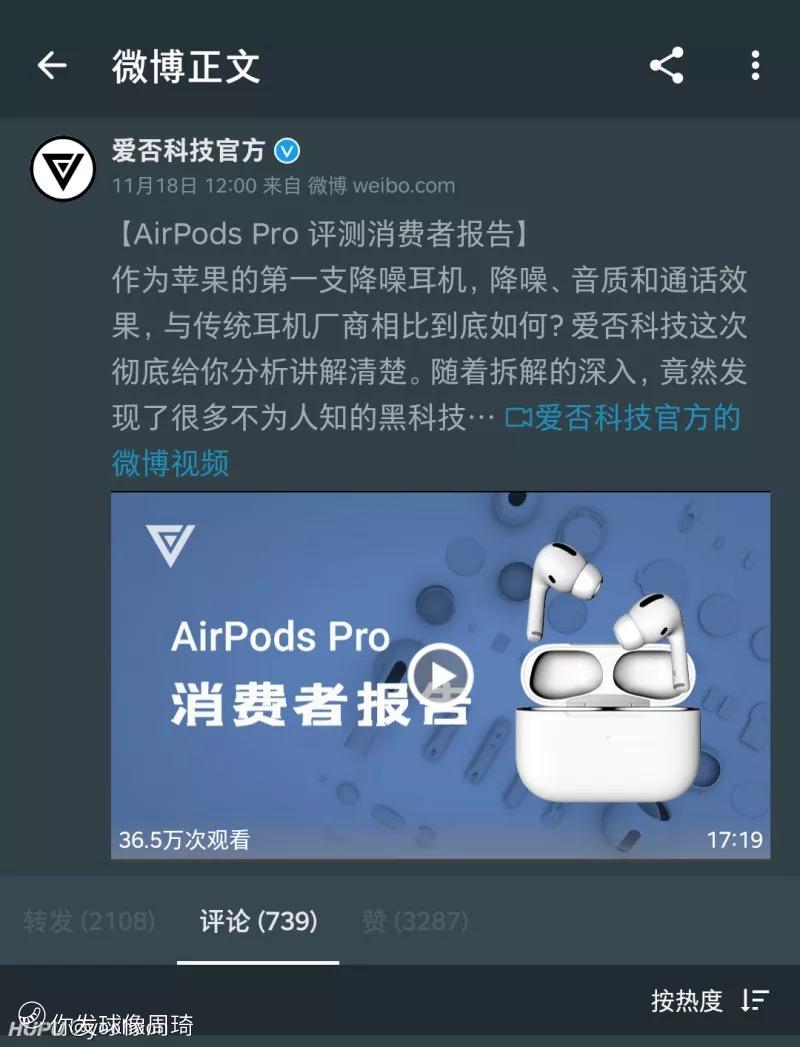The image size is (800, 1047).
Task: Tap the 微博正文 page title
Action: coord(186,66)
